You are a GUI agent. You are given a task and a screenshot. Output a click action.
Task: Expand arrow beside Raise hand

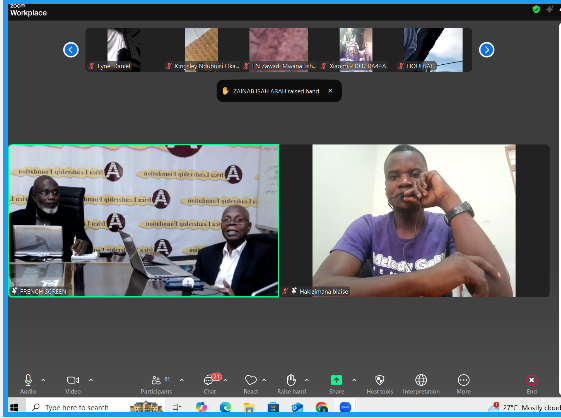click(306, 380)
